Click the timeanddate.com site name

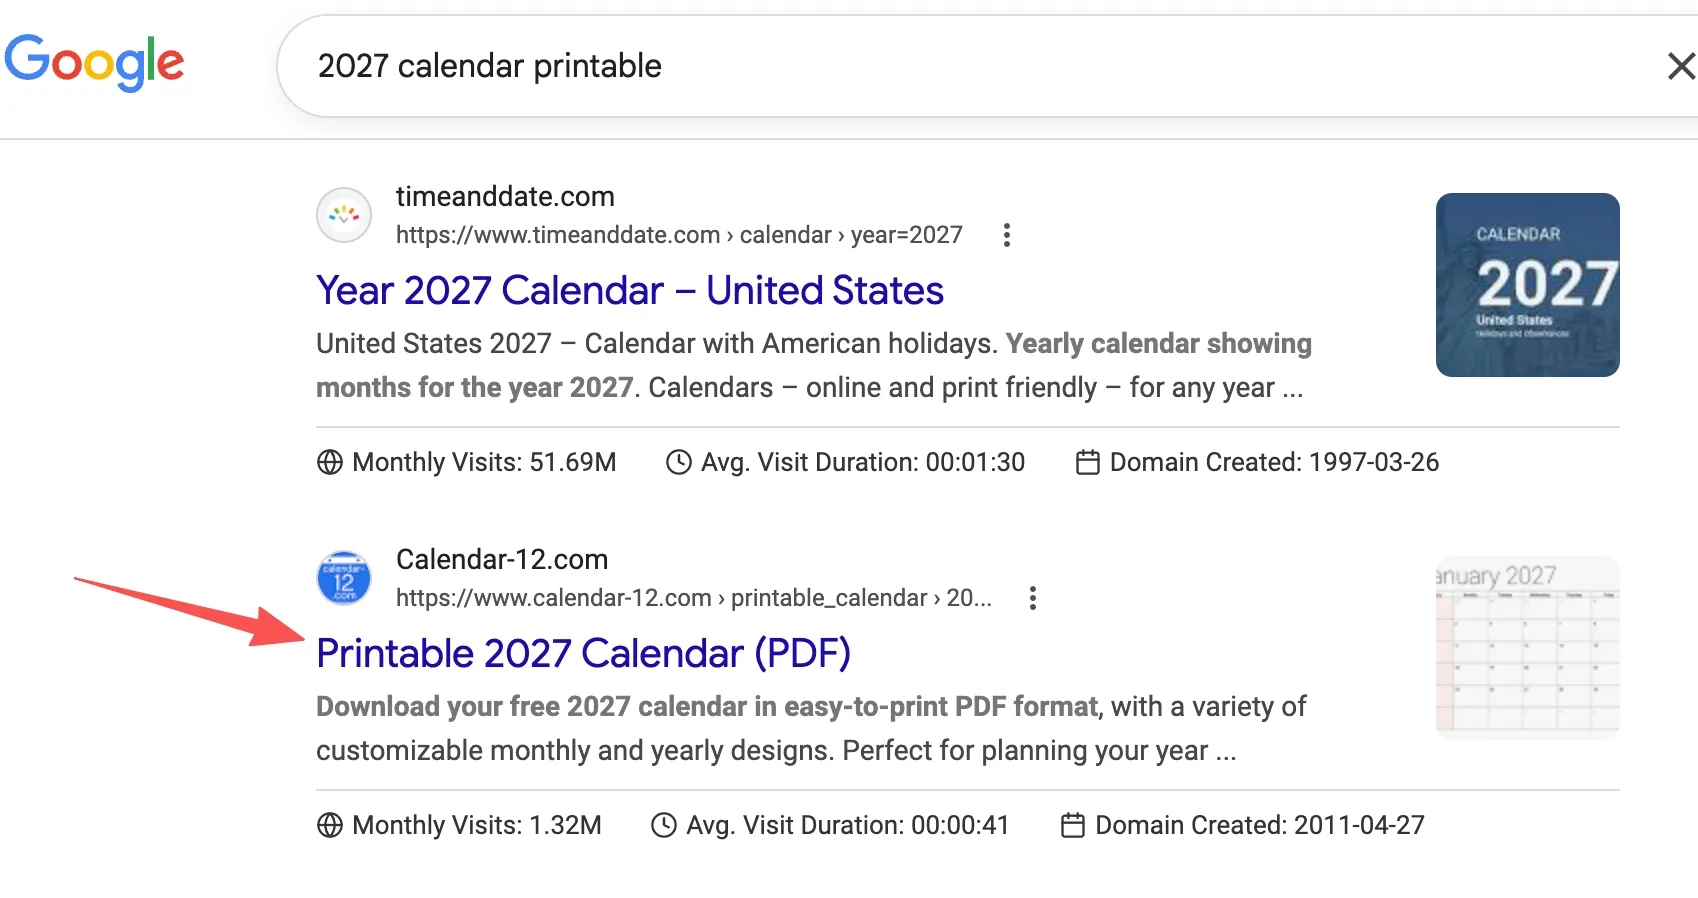point(505,196)
